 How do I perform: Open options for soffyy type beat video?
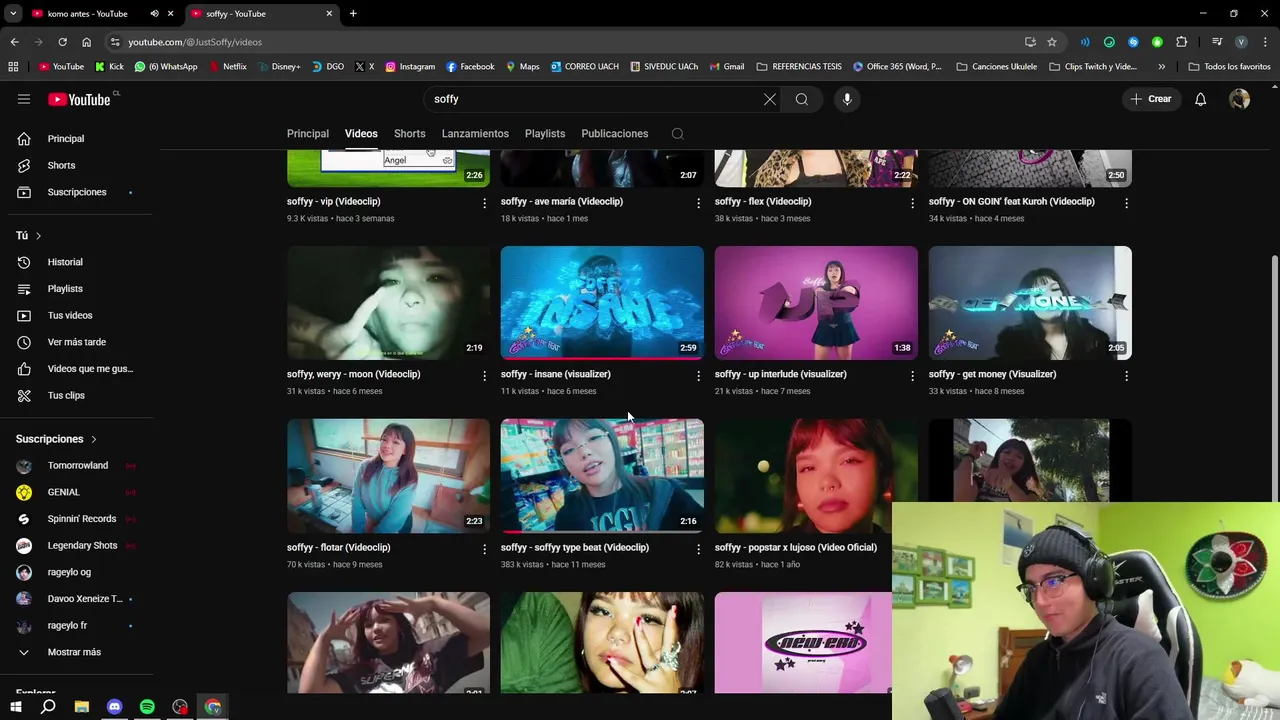(698, 549)
